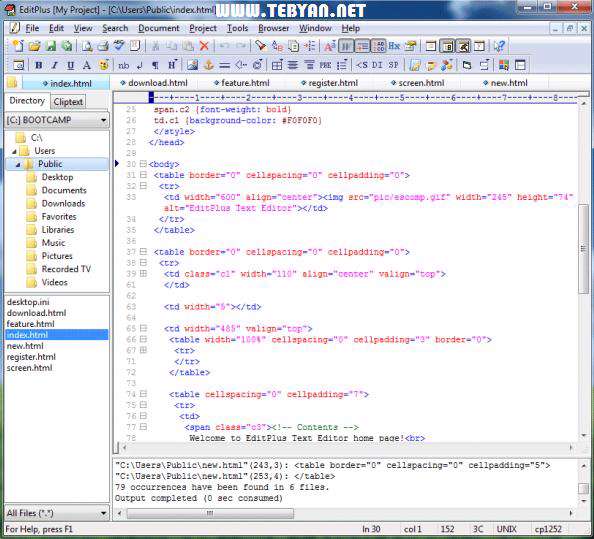Open the Hex viewer Hx icon
The height and width of the screenshot is (539, 594).
pos(394,46)
